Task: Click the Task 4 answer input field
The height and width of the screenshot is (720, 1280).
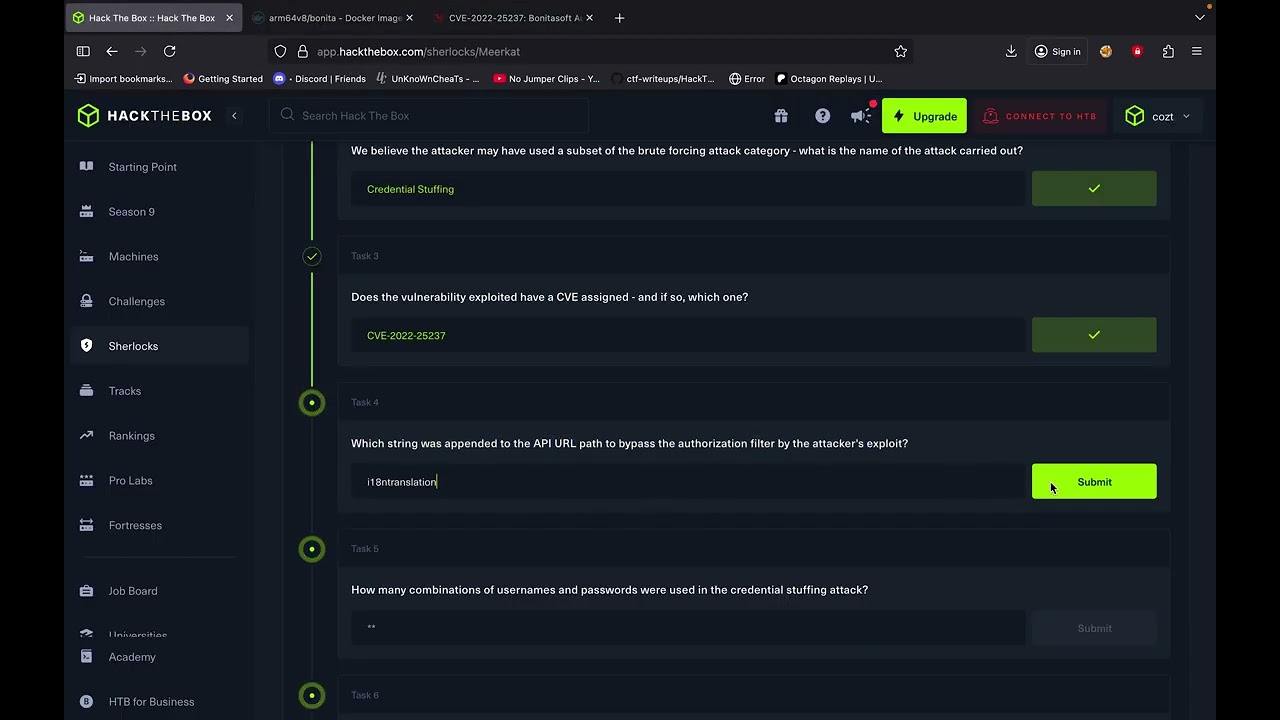Action: (x=688, y=482)
